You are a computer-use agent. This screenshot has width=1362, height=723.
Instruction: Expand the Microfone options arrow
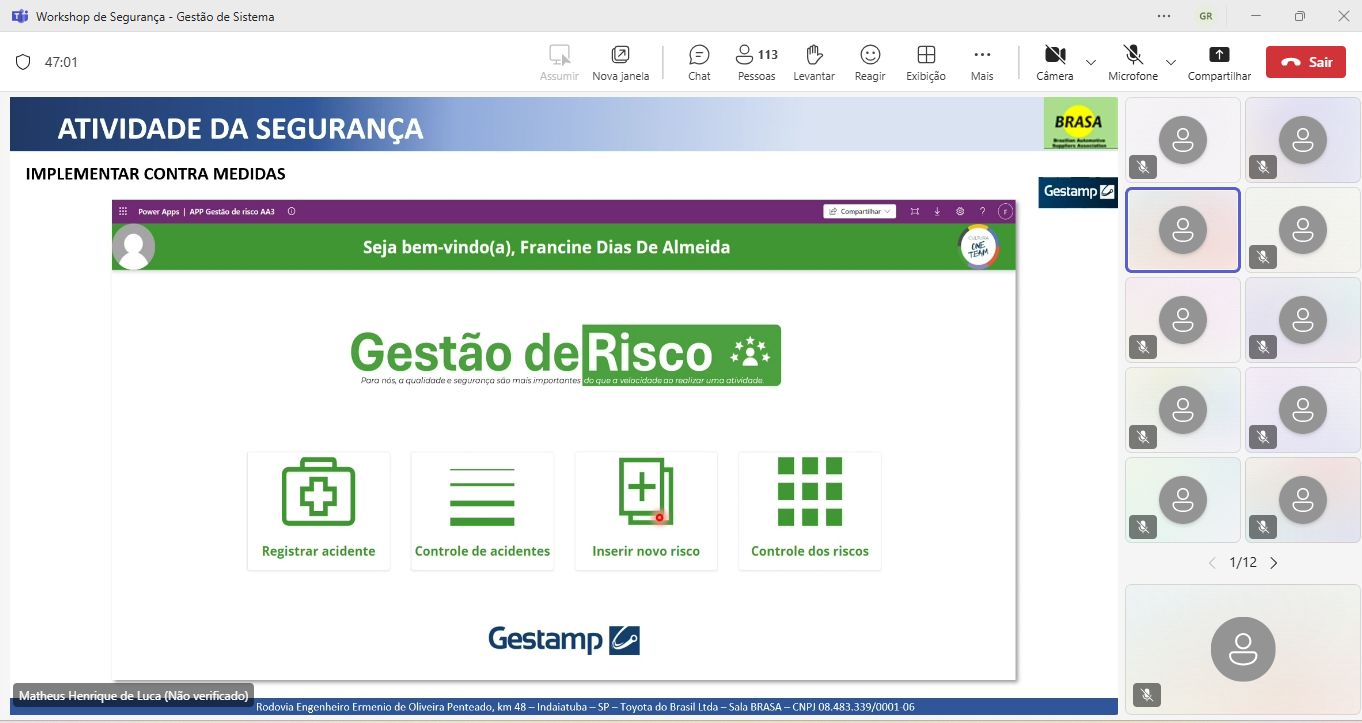[1171, 62]
